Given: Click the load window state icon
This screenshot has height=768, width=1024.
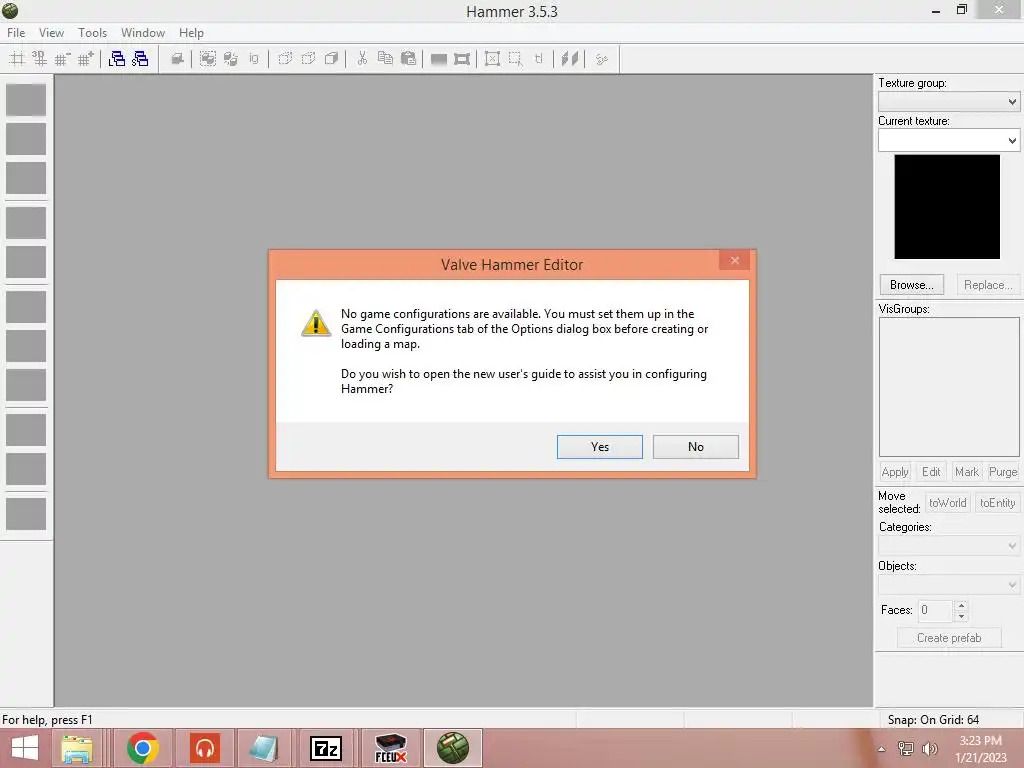Looking at the screenshot, I should tap(117, 59).
